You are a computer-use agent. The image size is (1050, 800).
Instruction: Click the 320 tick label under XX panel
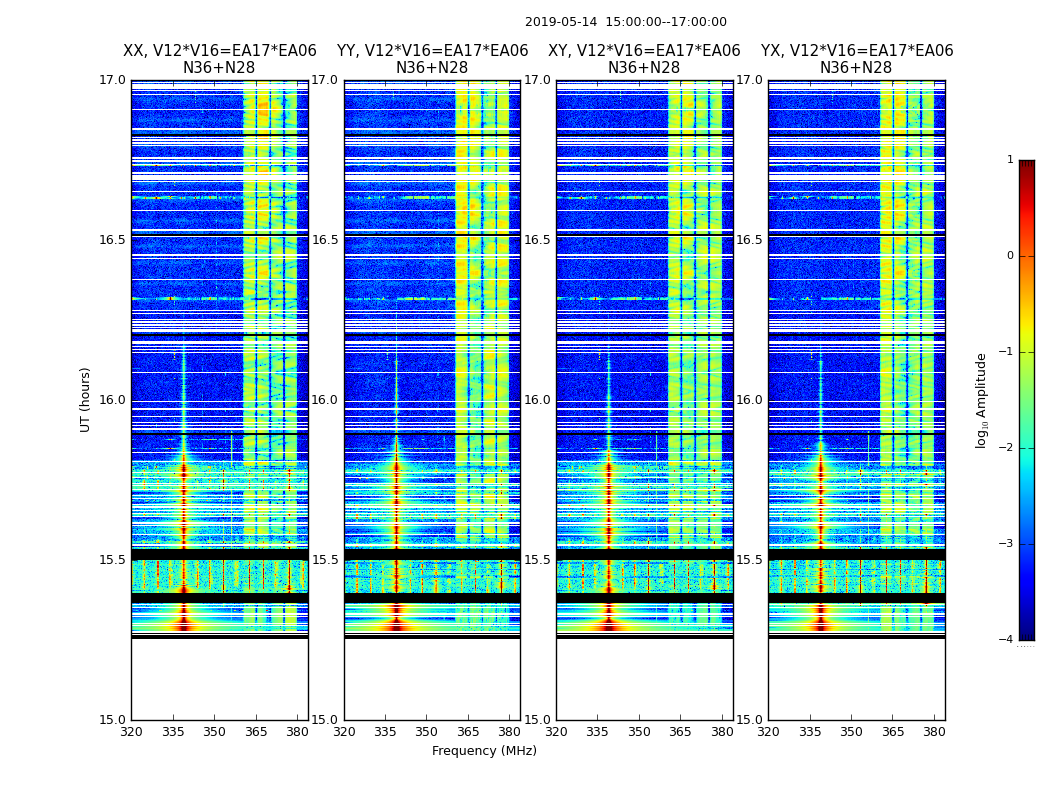[x=132, y=732]
